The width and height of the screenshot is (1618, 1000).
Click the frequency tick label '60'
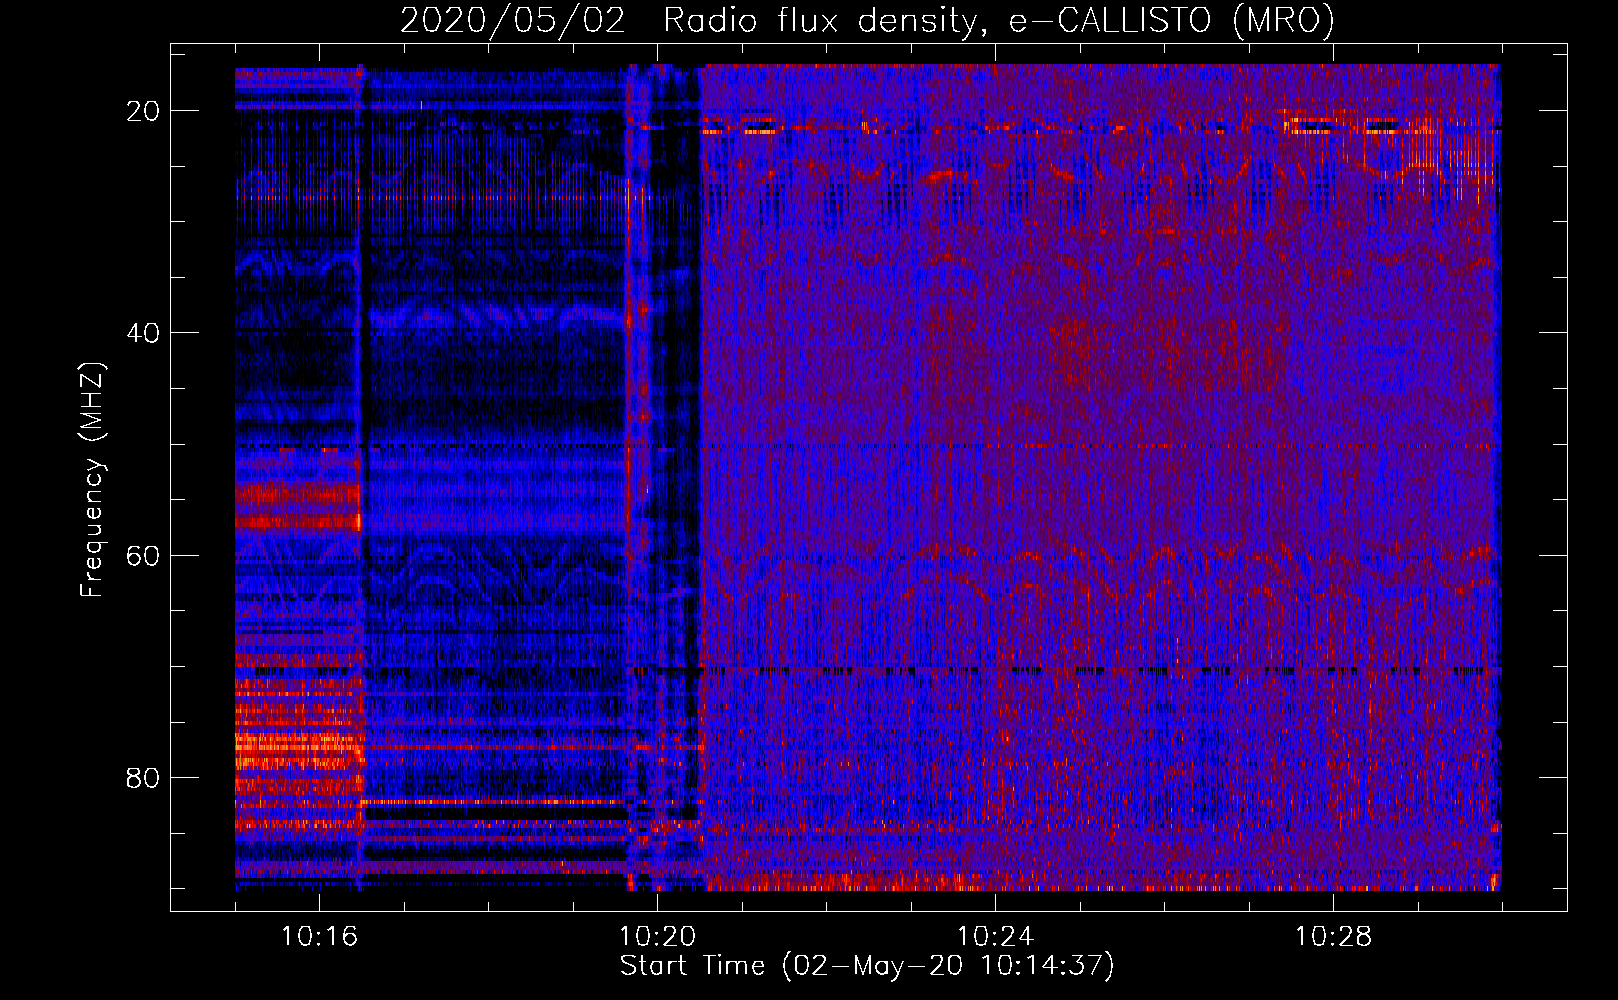click(x=143, y=556)
